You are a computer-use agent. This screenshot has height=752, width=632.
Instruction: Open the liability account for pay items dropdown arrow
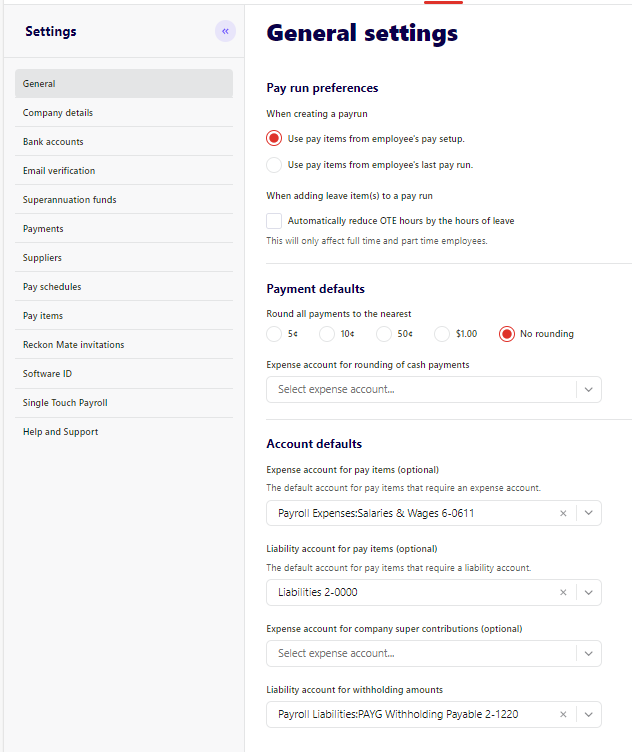[x=589, y=592]
